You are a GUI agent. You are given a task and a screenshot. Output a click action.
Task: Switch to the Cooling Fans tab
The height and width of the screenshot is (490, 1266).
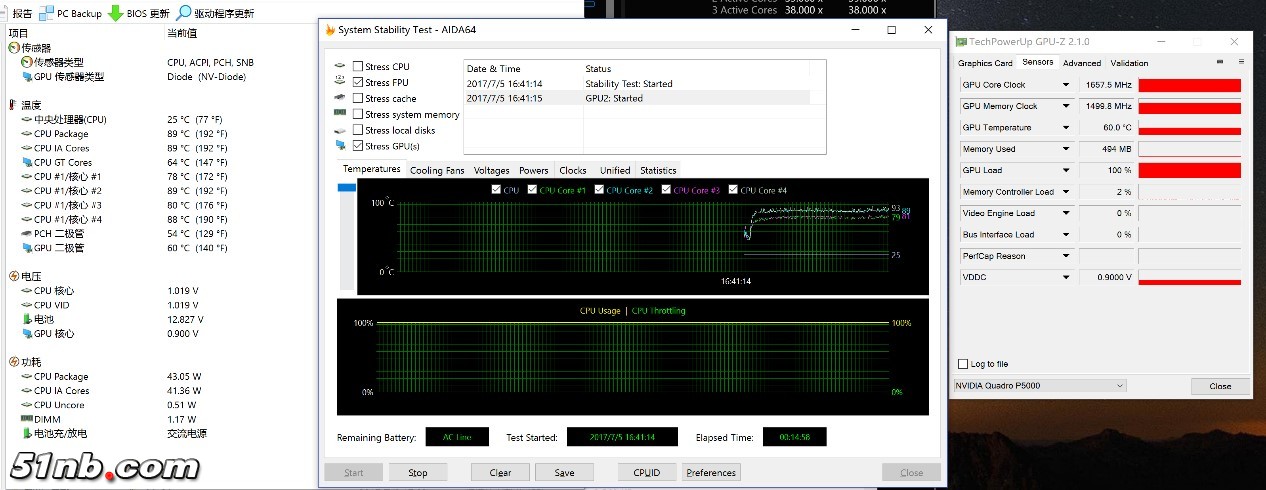437,171
